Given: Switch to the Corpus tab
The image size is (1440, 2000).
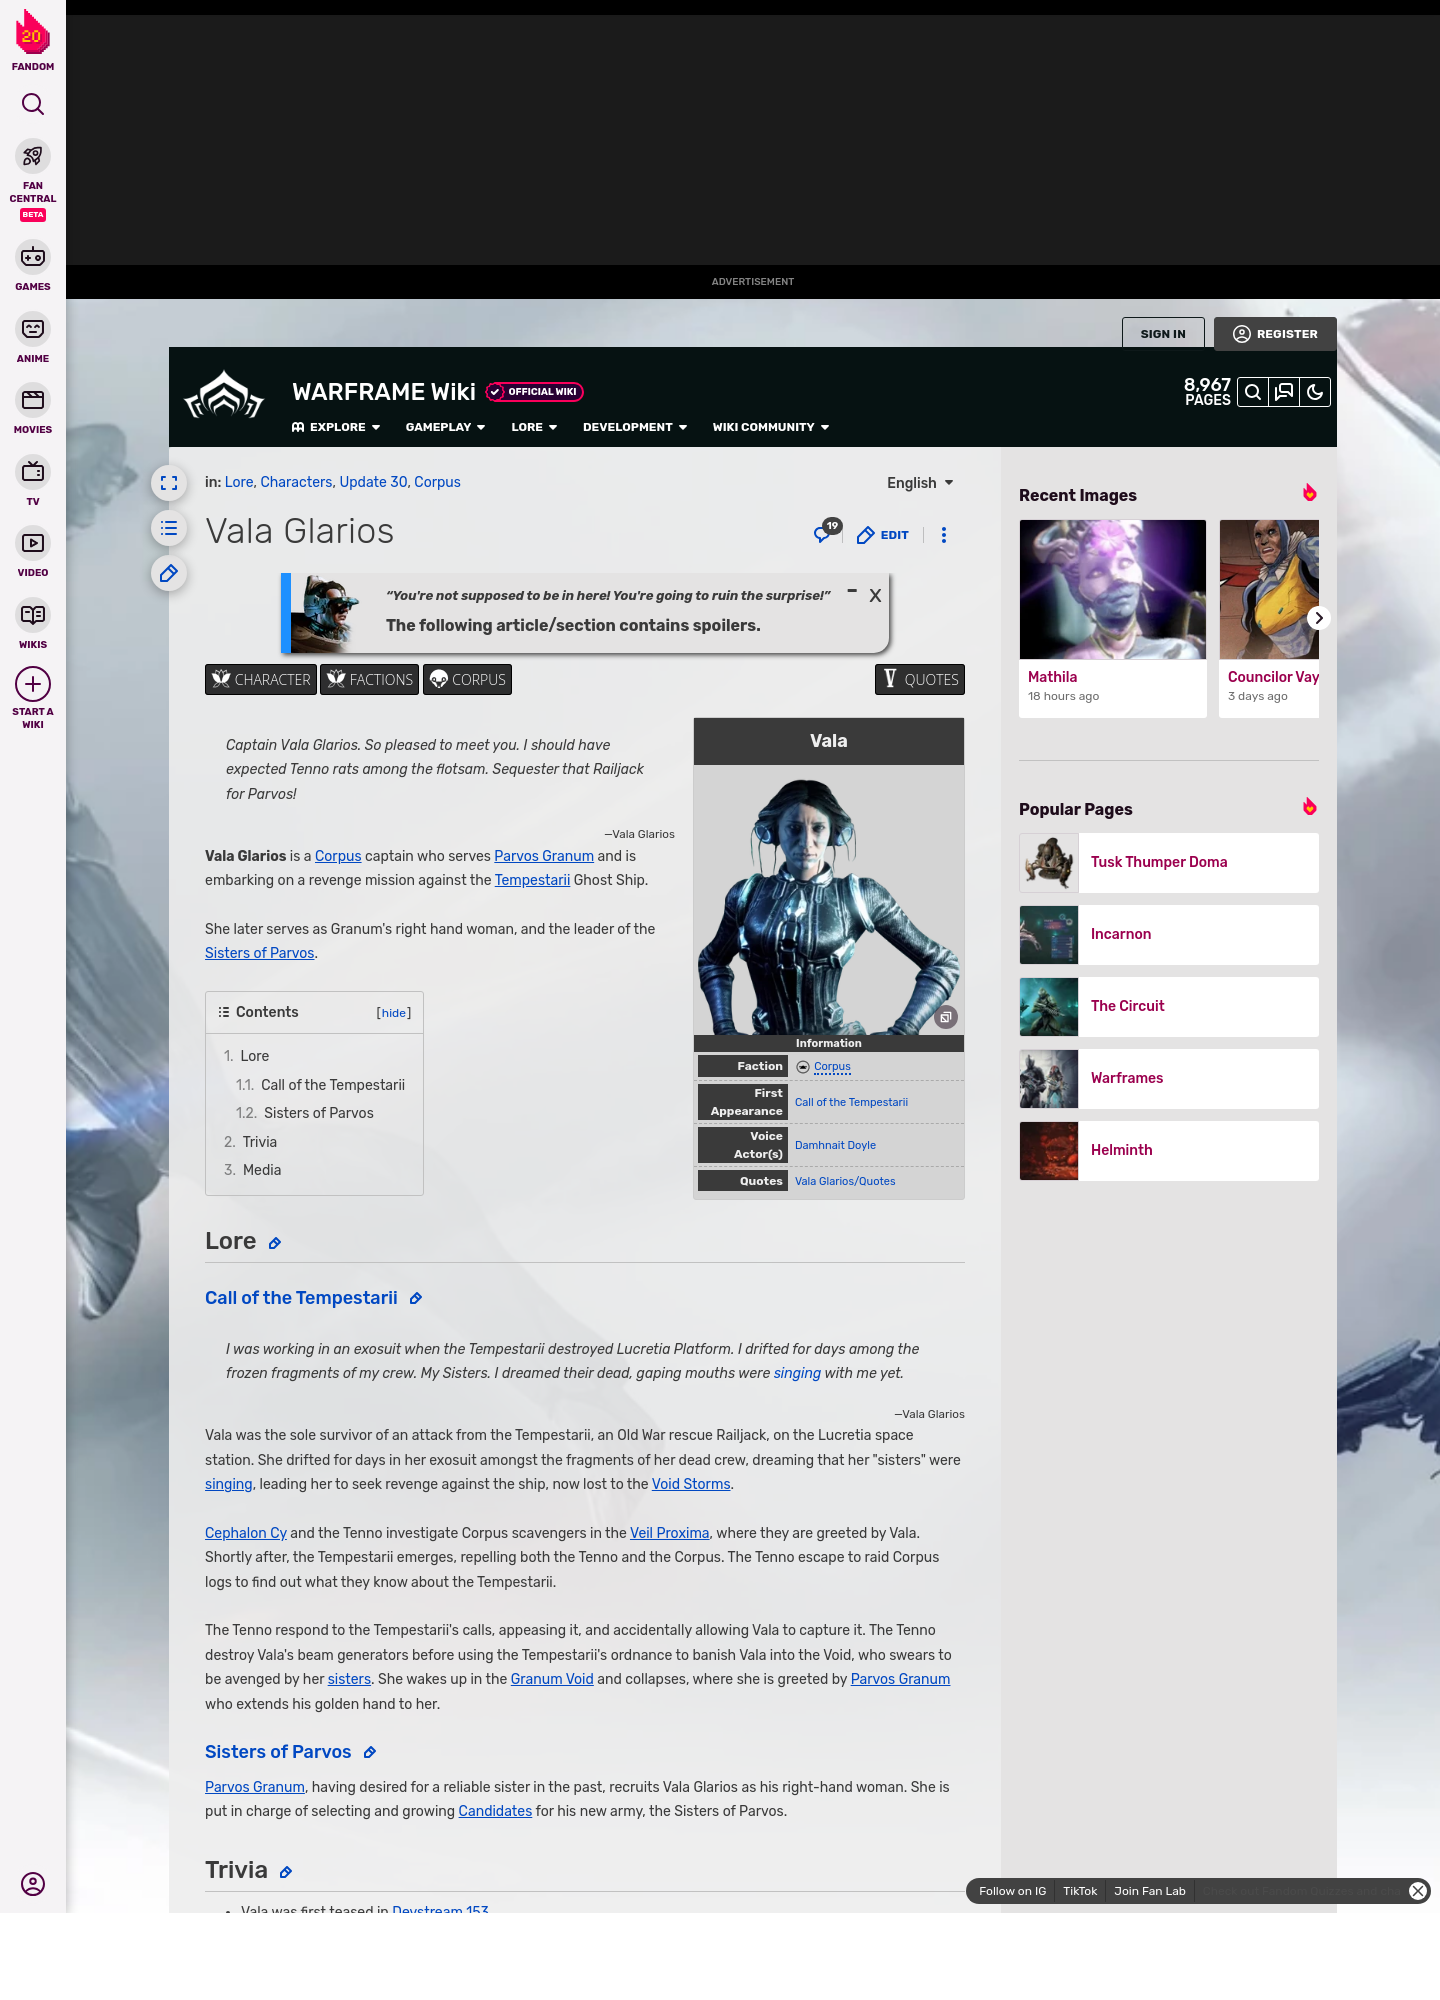Looking at the screenshot, I should point(467,679).
